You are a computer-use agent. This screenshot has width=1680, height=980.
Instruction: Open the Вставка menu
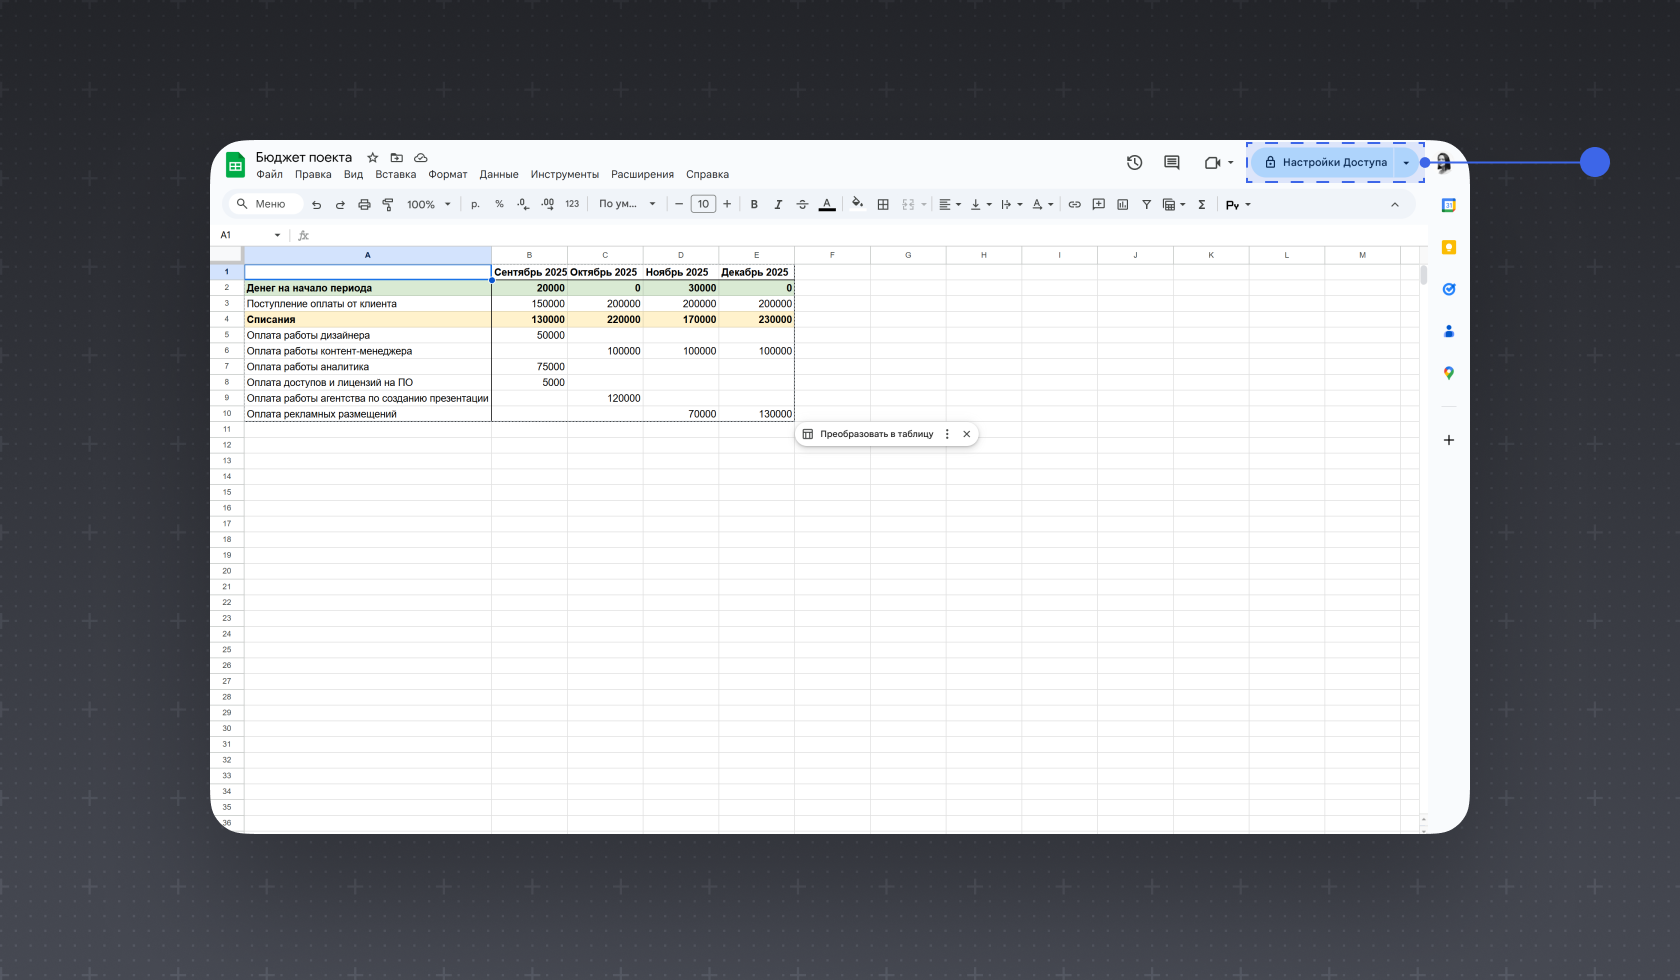pos(395,174)
